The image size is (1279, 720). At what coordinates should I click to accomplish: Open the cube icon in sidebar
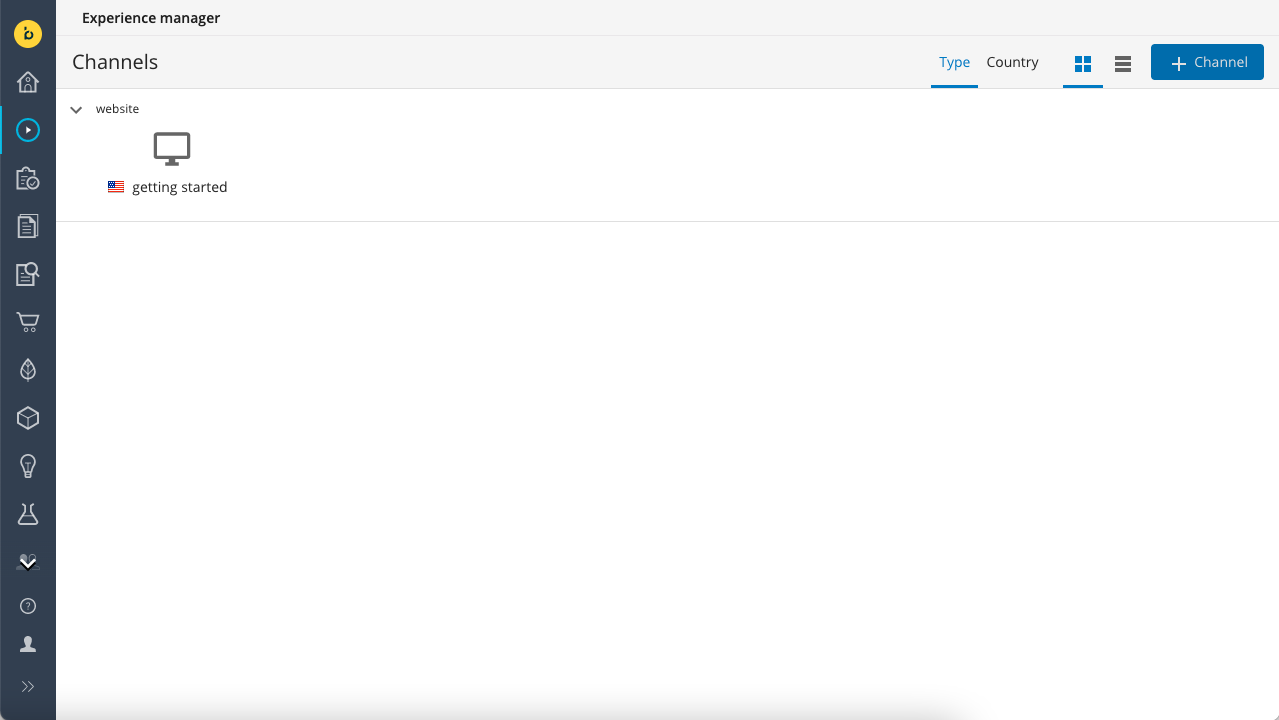[28, 418]
